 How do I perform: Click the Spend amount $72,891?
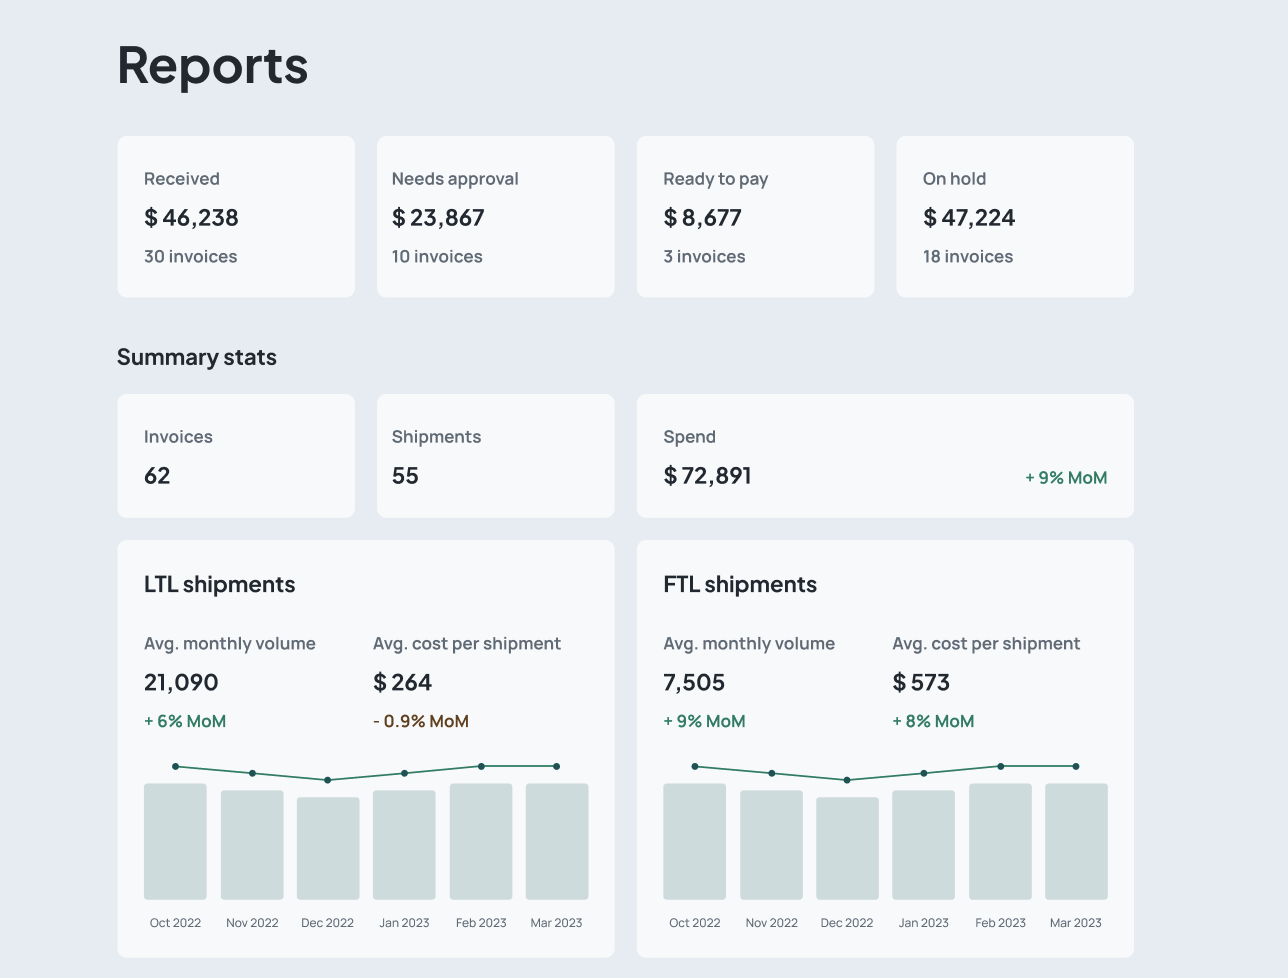click(x=707, y=476)
